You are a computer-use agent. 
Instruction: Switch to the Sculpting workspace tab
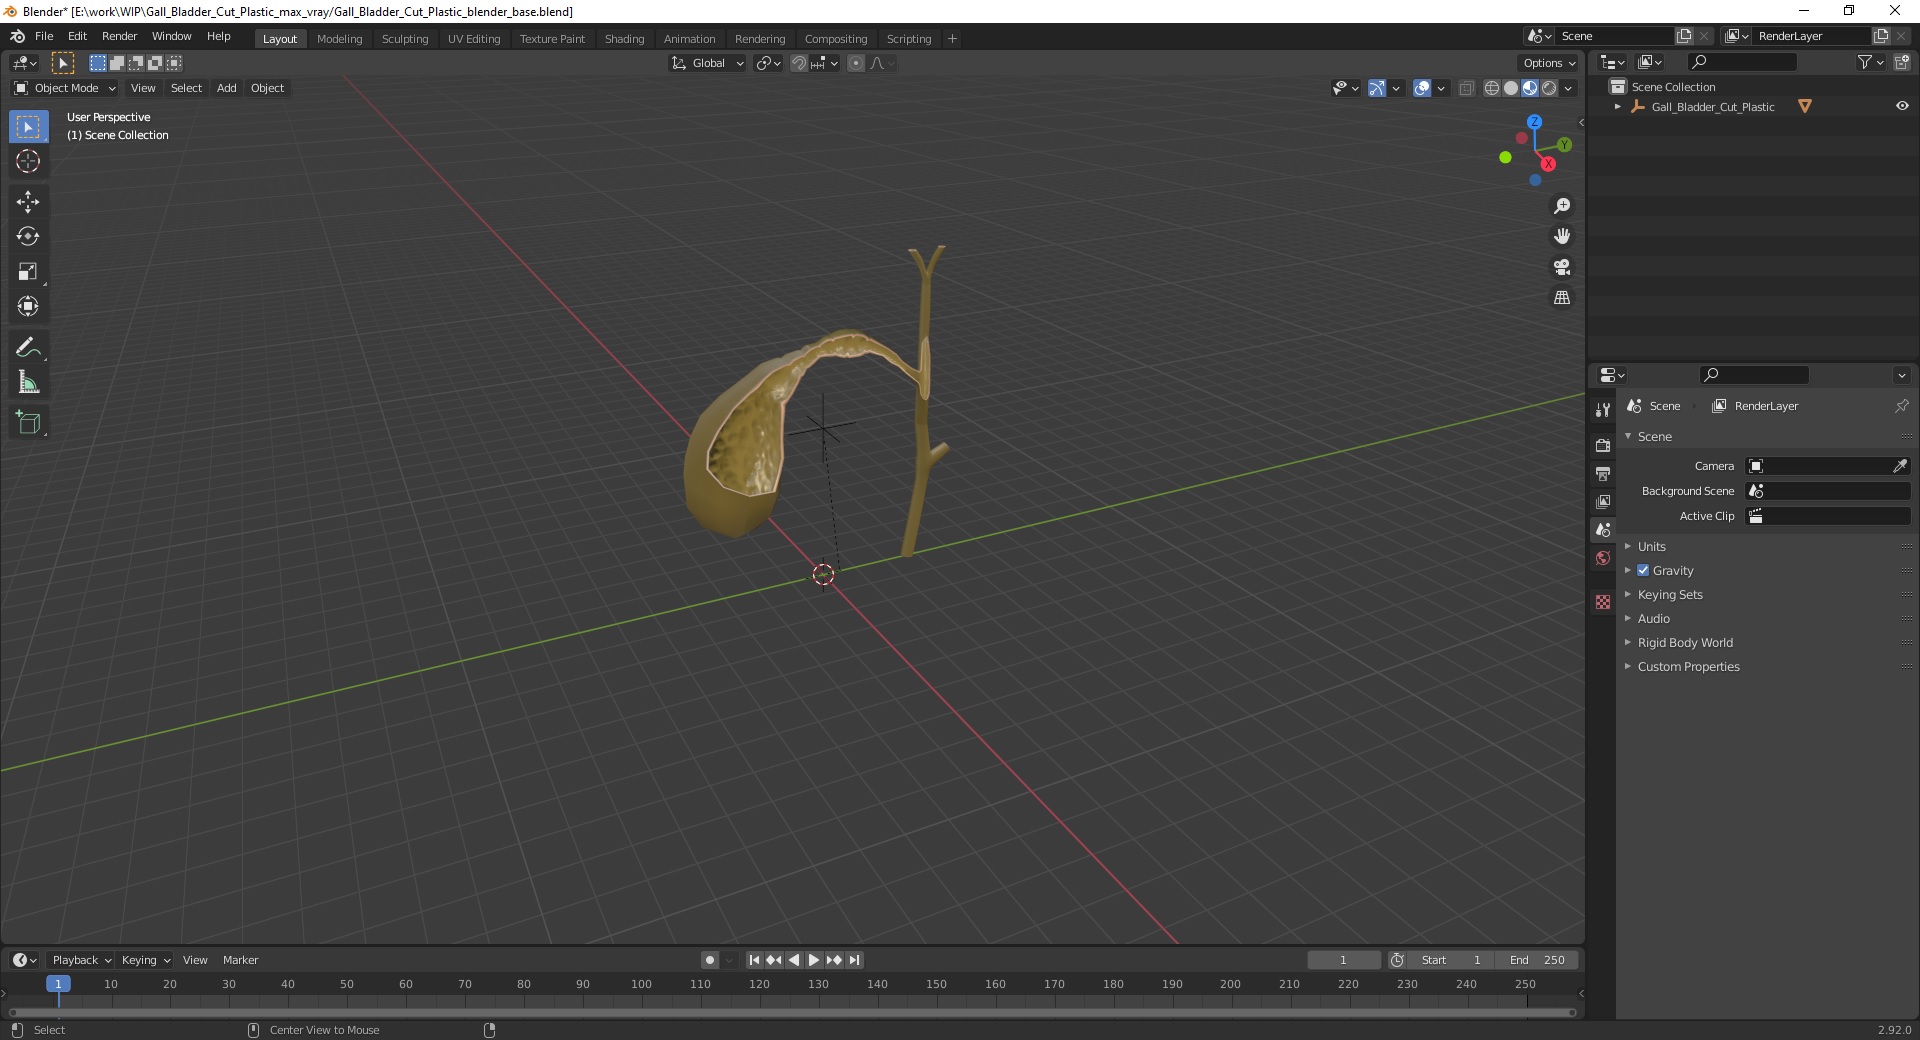404,39
